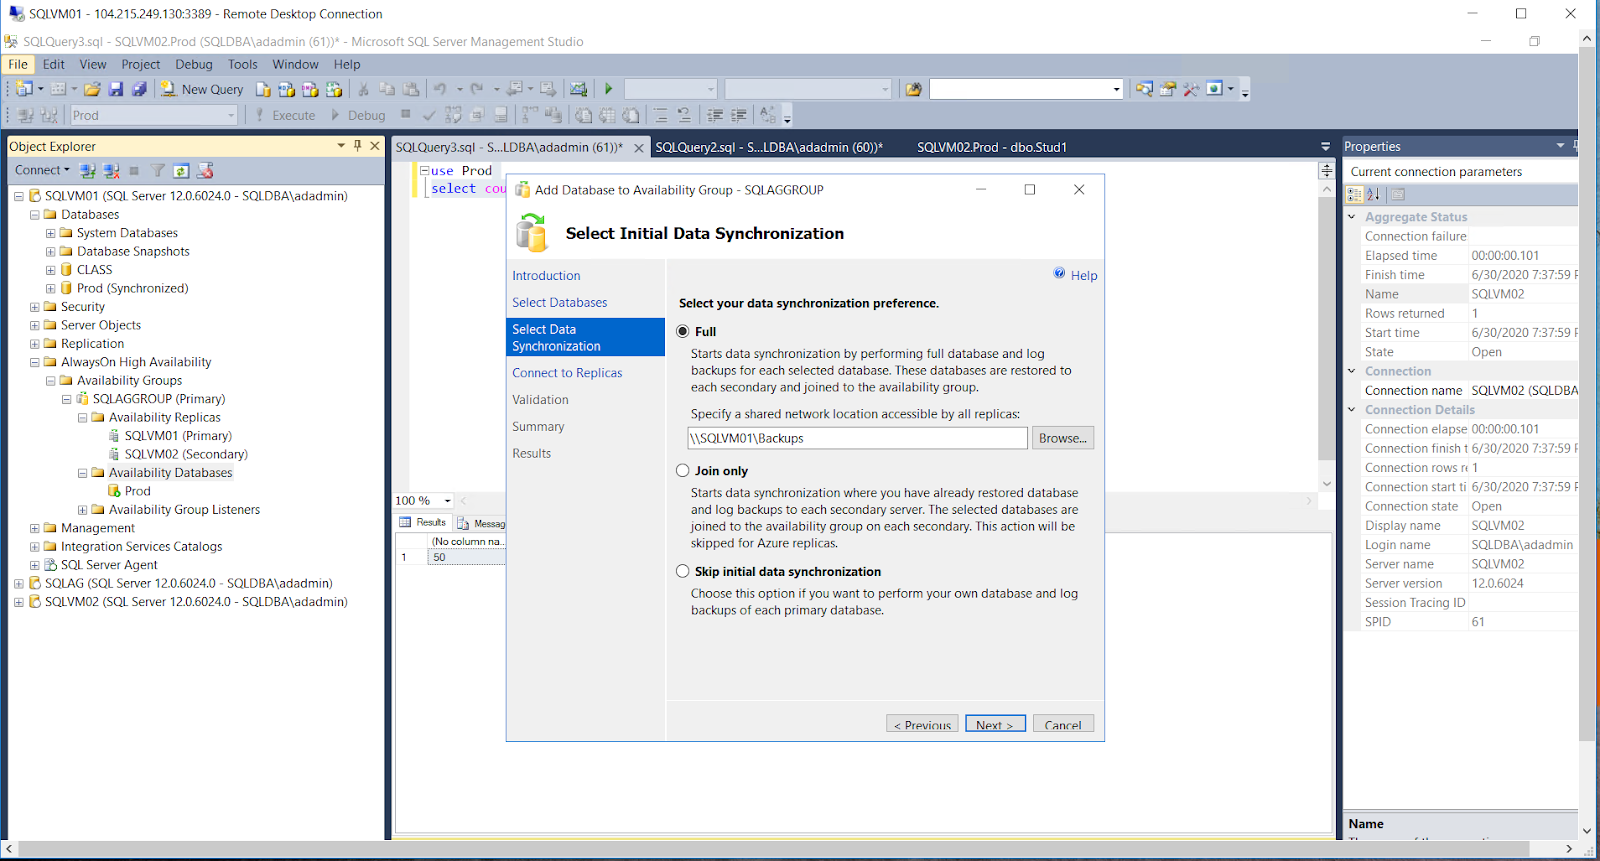The width and height of the screenshot is (1600, 861).
Task: Click the Categorized icon in Properties panel
Action: [1355, 194]
